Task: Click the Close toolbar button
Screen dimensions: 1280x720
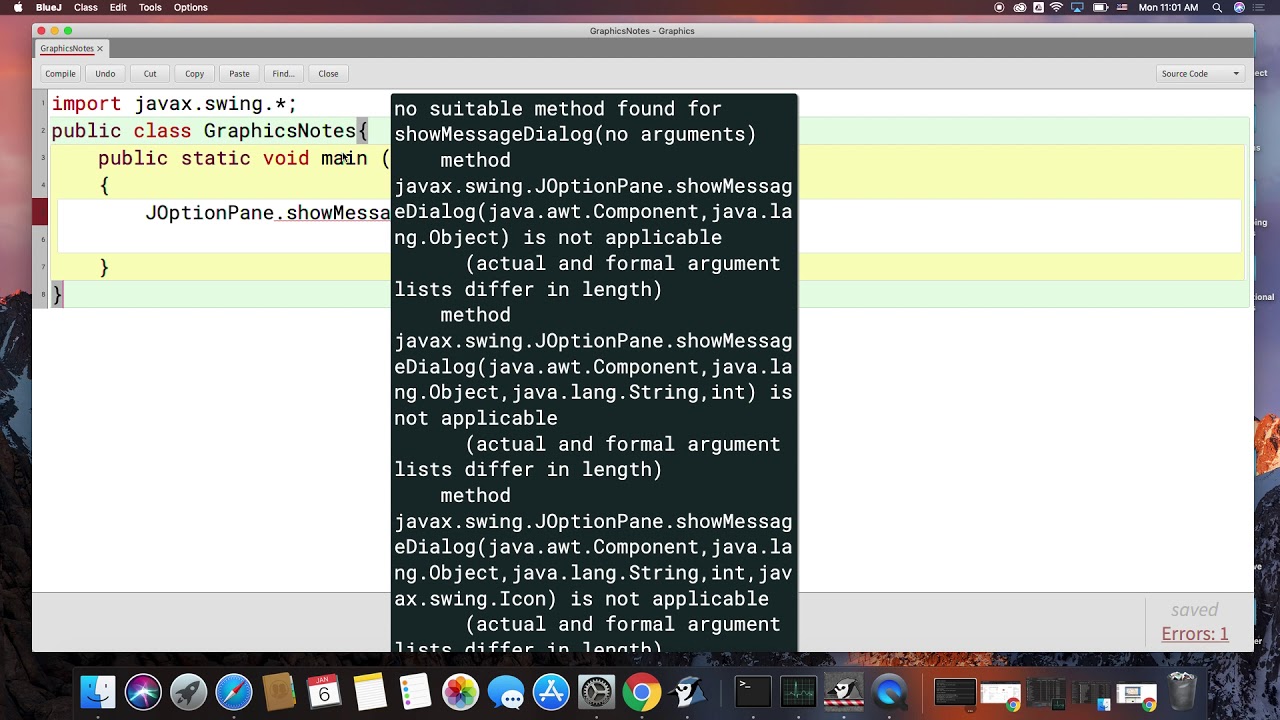Action: pos(328,73)
